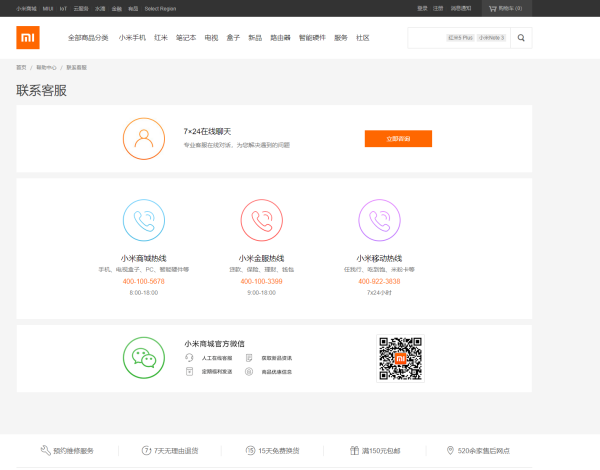This screenshot has height=470, width=600.
Task: Click the orange Mi logo
Action: click(28, 38)
